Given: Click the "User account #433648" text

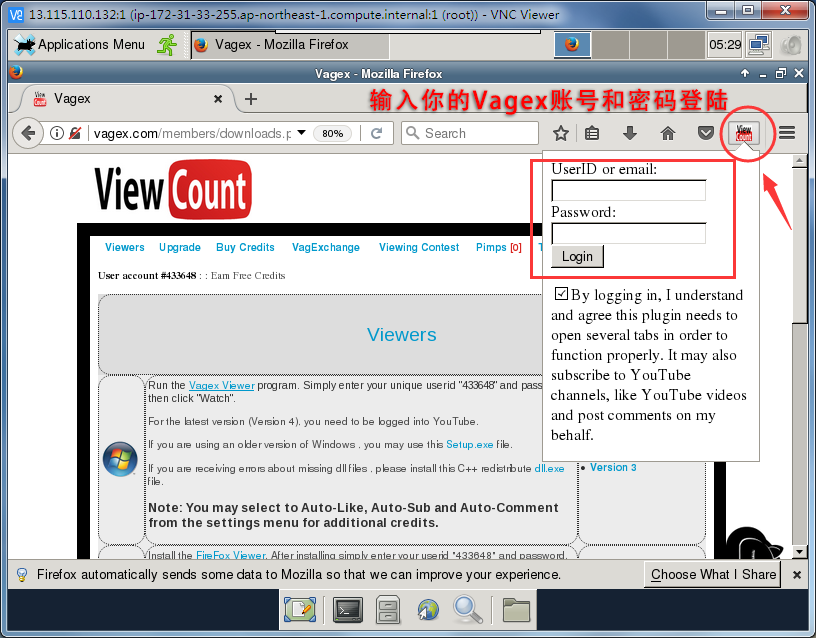Looking at the screenshot, I should [x=147, y=275].
